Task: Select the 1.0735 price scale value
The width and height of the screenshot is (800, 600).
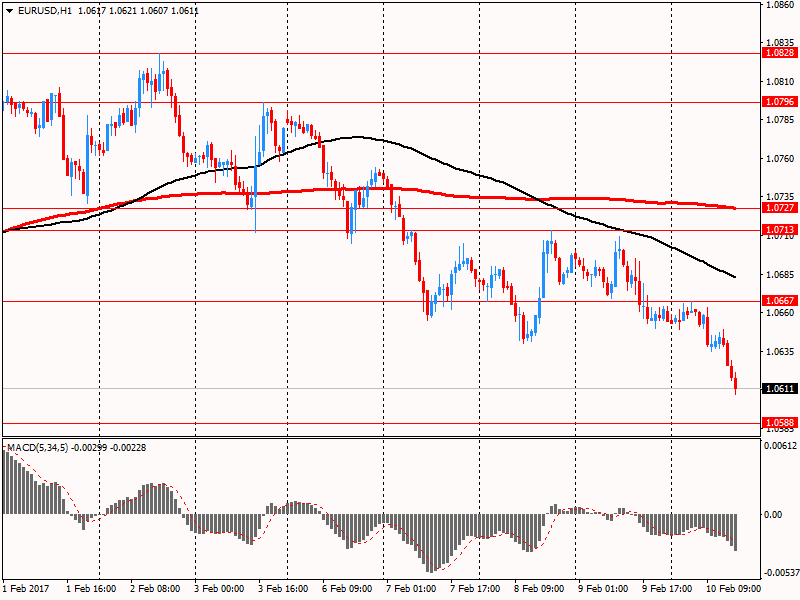Action: point(780,196)
